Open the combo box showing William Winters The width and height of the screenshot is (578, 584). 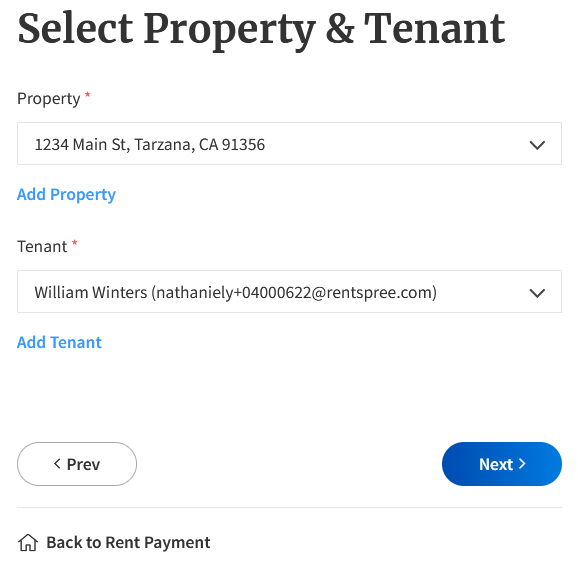(x=289, y=292)
